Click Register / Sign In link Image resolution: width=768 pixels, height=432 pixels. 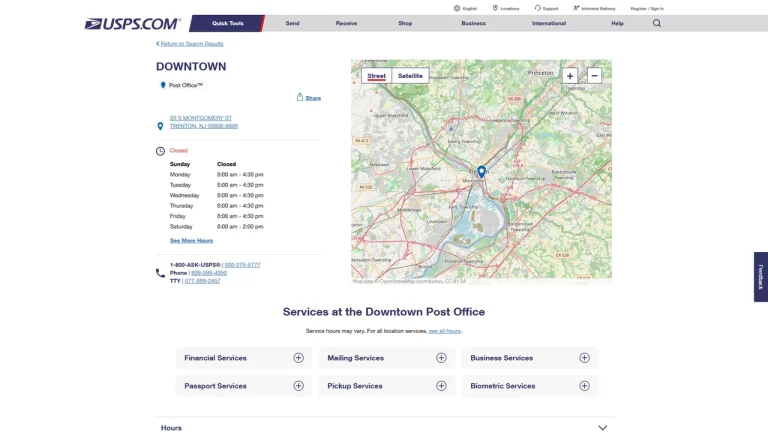[647, 8]
